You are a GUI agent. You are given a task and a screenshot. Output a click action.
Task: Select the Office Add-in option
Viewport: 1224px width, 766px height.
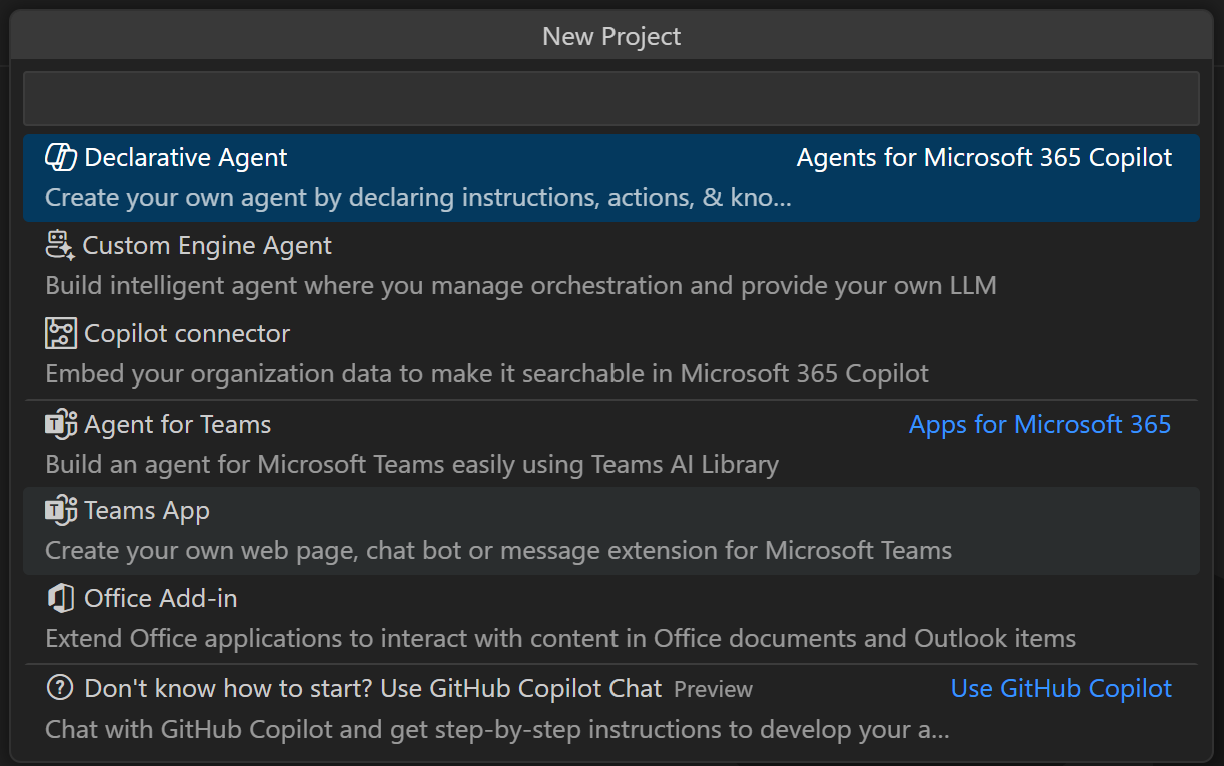click(x=161, y=599)
